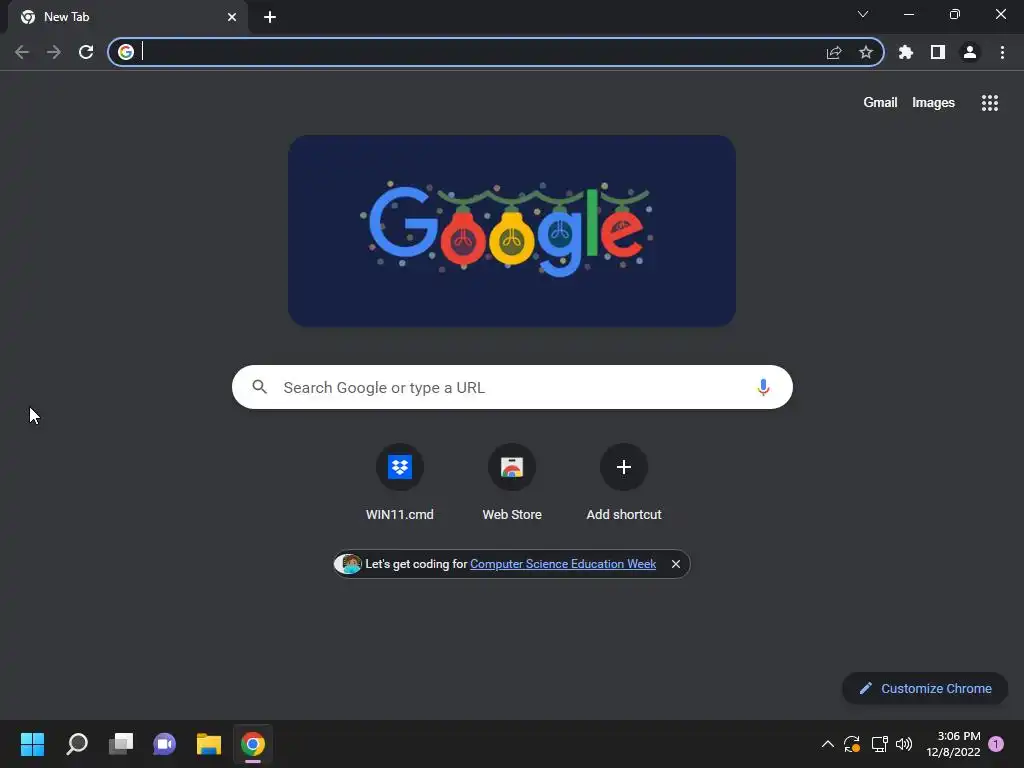Open the volume speaker tray icon
The width and height of the screenshot is (1024, 768).
tap(904, 744)
